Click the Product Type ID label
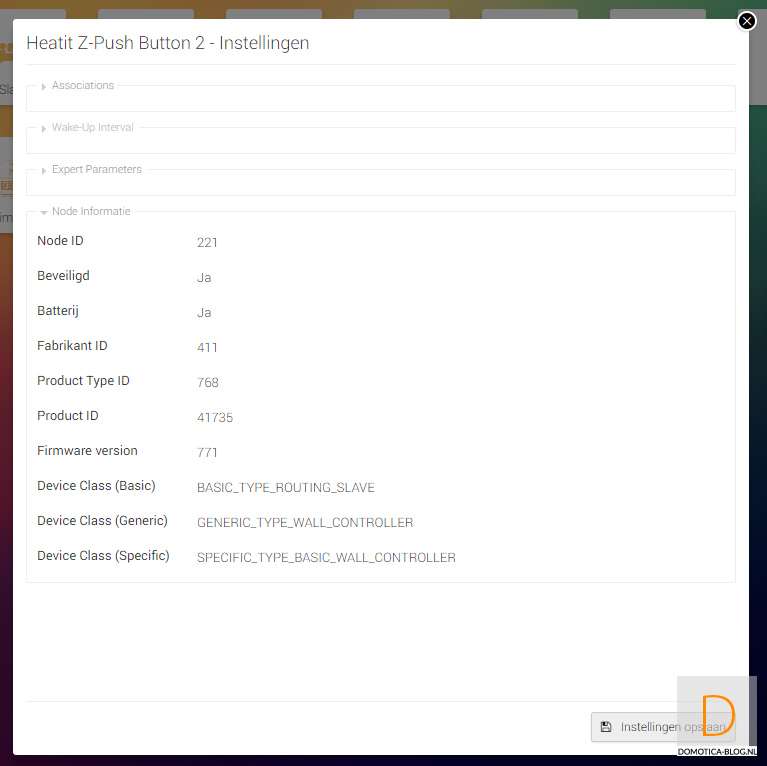Screen dimensions: 767x766 83,381
